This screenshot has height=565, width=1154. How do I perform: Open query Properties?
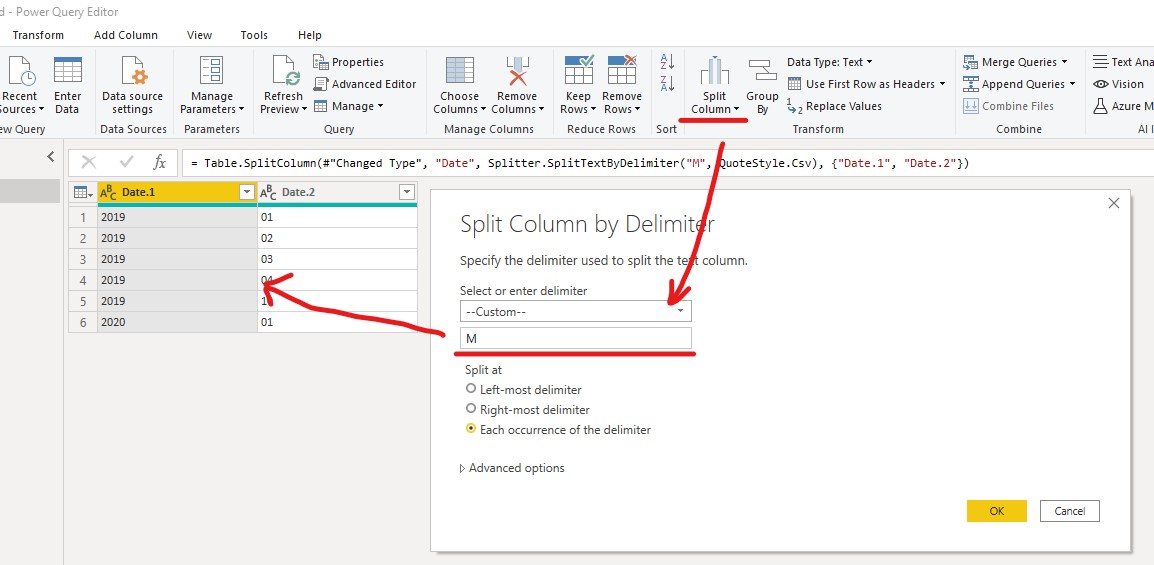pos(349,63)
